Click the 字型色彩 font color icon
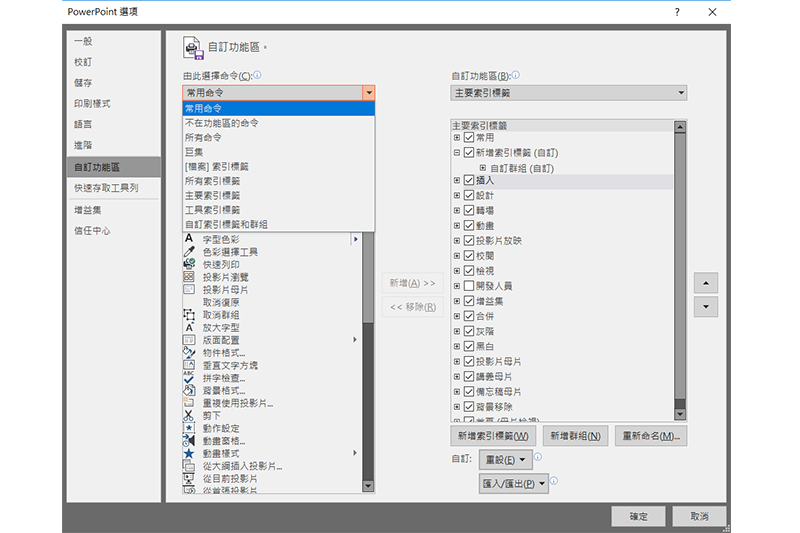Viewport: 800px width, 533px height. tap(189, 239)
